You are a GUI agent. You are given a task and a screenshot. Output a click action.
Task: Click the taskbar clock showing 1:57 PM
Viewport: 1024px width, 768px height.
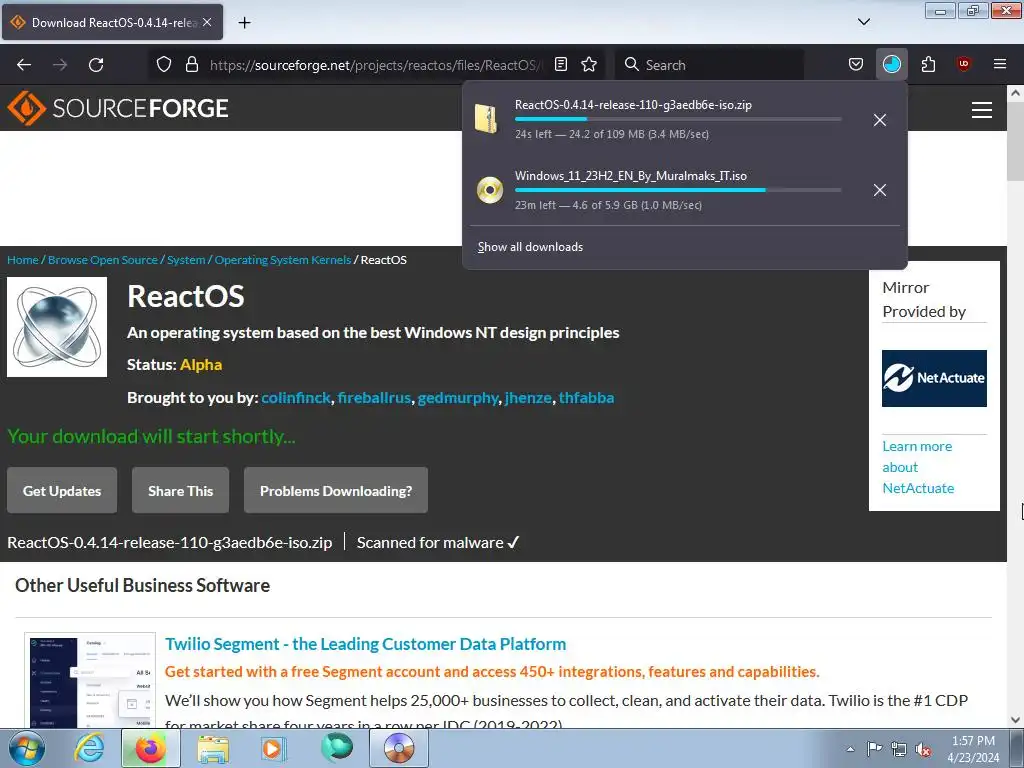coord(973,748)
